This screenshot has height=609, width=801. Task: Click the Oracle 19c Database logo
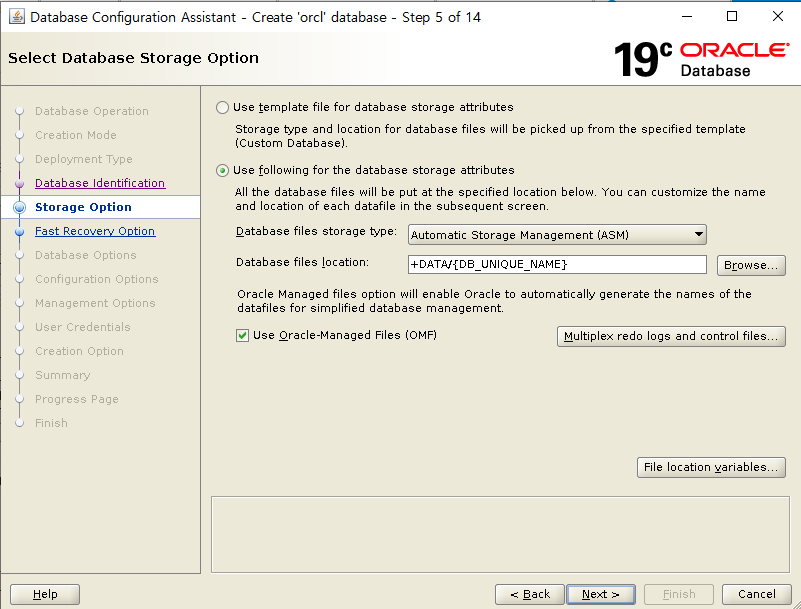pyautogui.click(x=701, y=59)
